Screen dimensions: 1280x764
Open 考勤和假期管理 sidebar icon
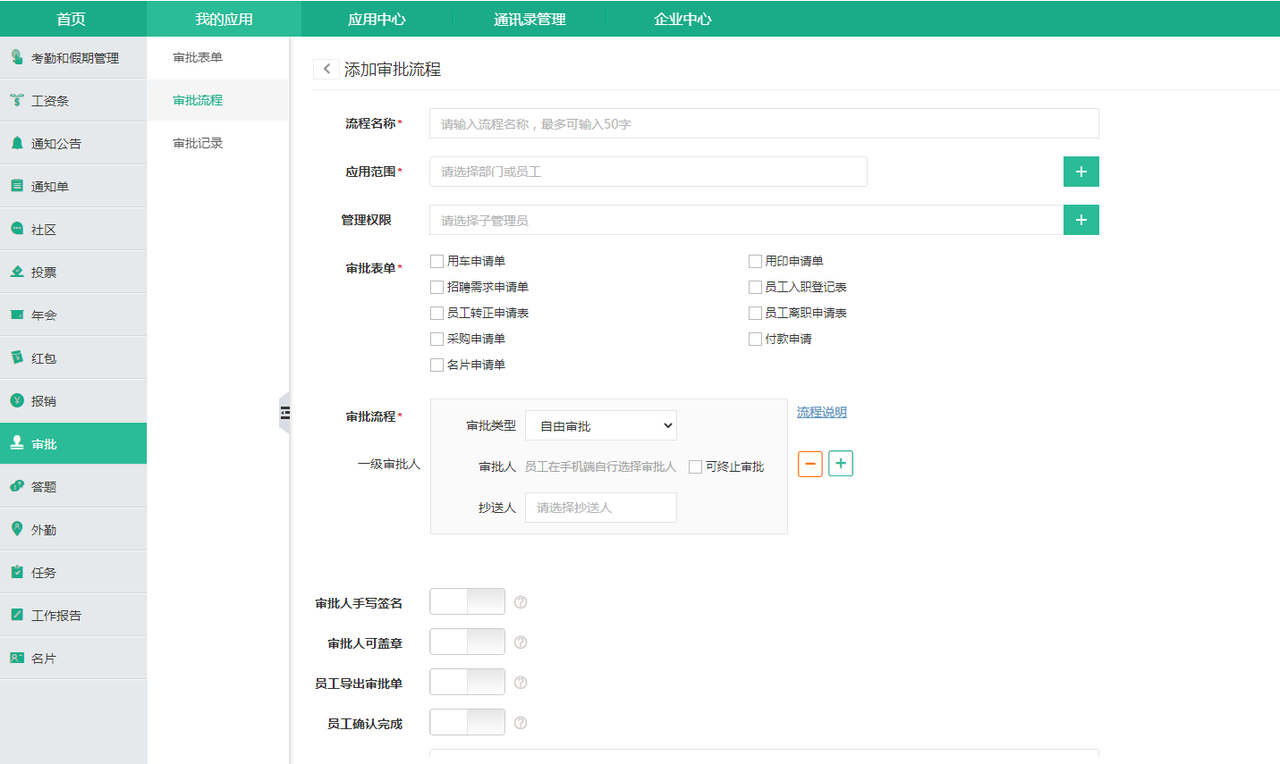(17, 57)
